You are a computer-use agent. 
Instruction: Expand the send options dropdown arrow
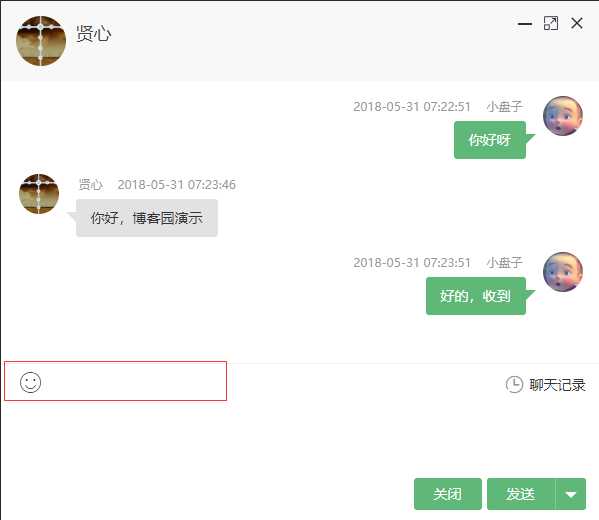point(570,494)
